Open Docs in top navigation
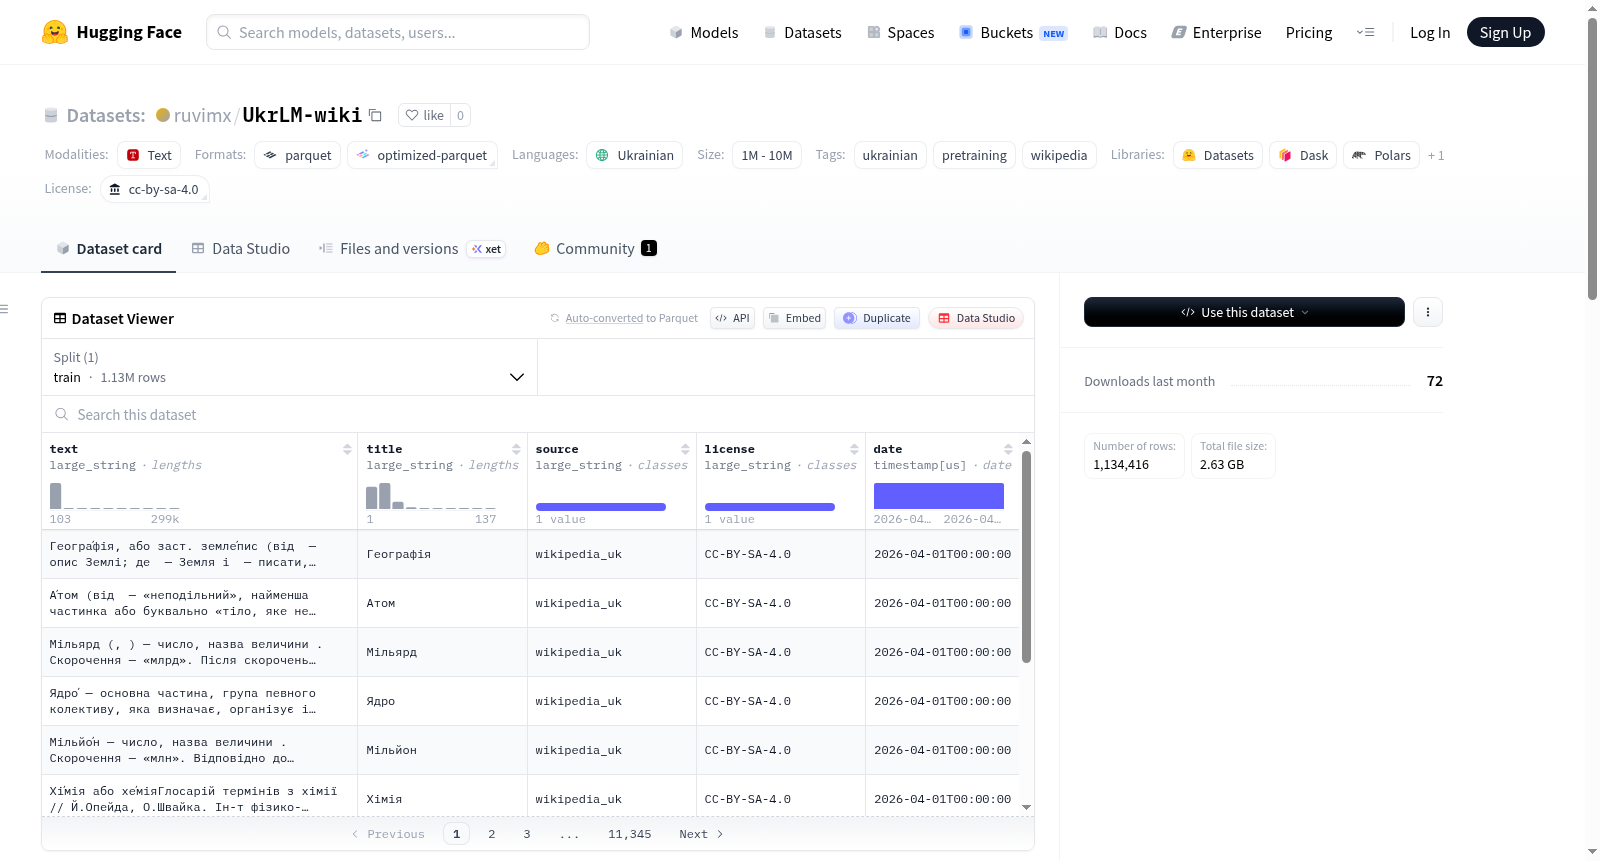The image size is (1600, 861). point(1120,32)
